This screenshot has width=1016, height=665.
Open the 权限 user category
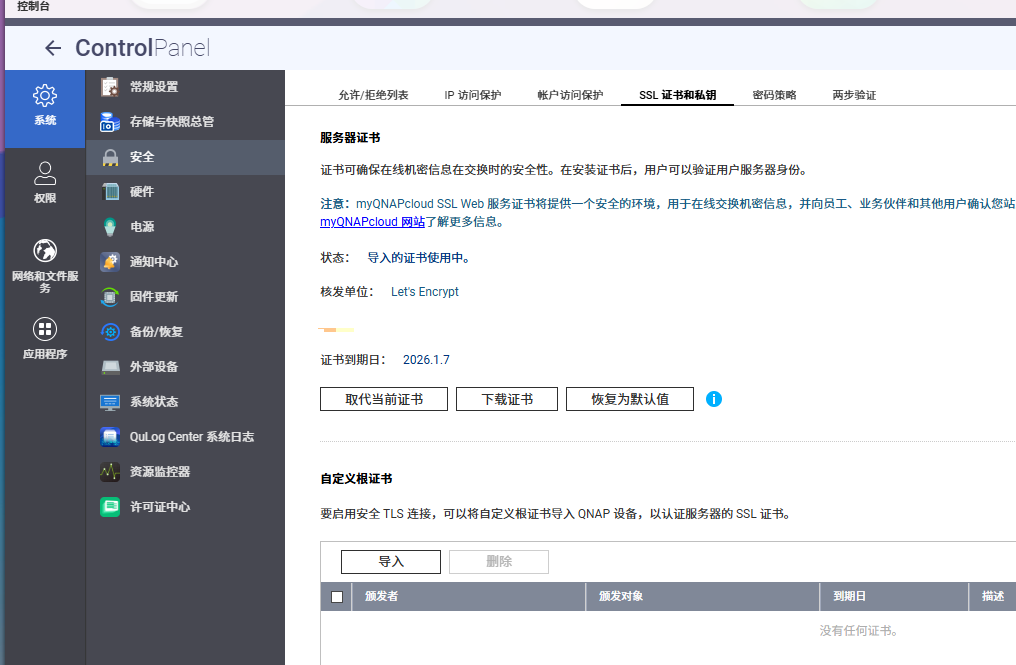(x=45, y=183)
